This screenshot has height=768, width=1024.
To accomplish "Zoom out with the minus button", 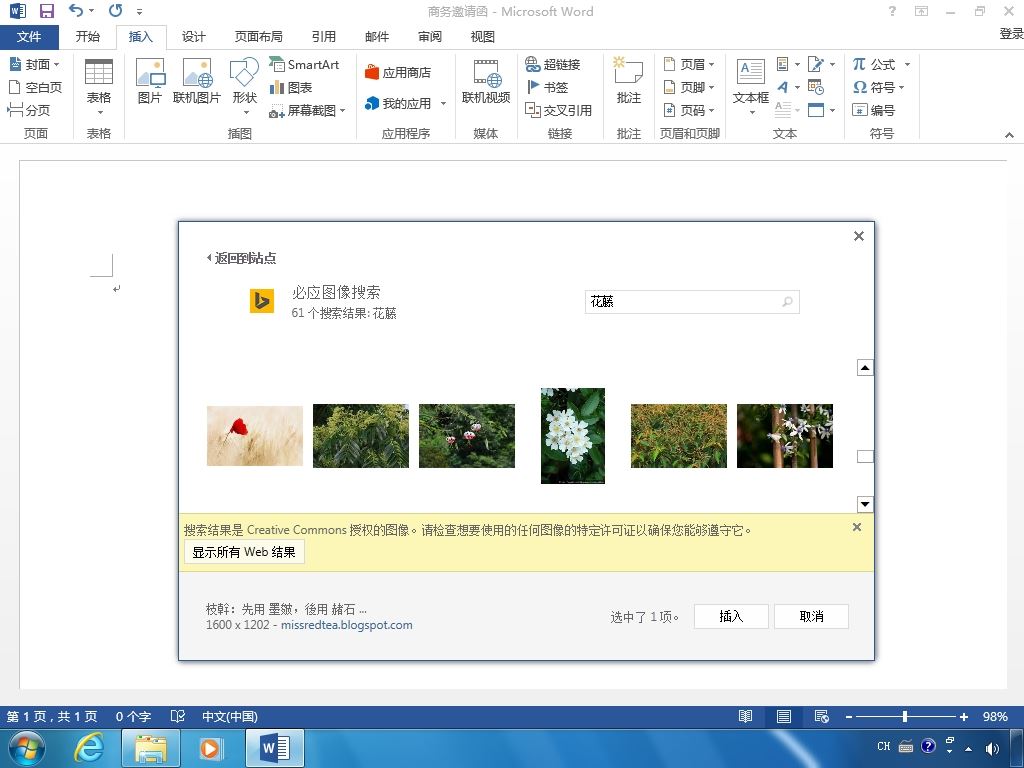I will 848,716.
